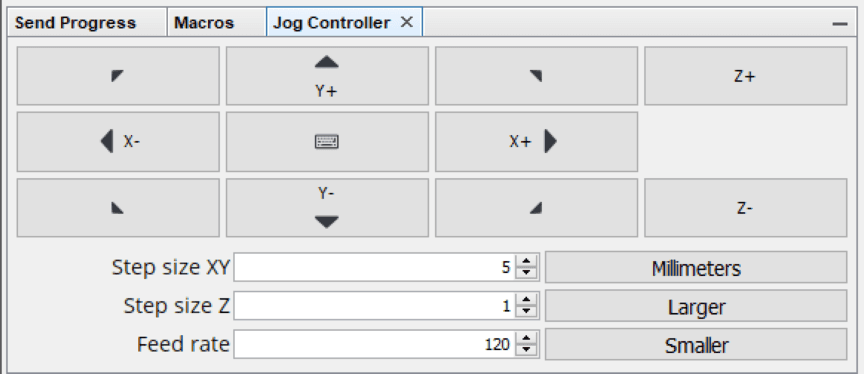Jog X- with the left arrow
Image resolution: width=864 pixels, height=374 pixels.
[118, 142]
